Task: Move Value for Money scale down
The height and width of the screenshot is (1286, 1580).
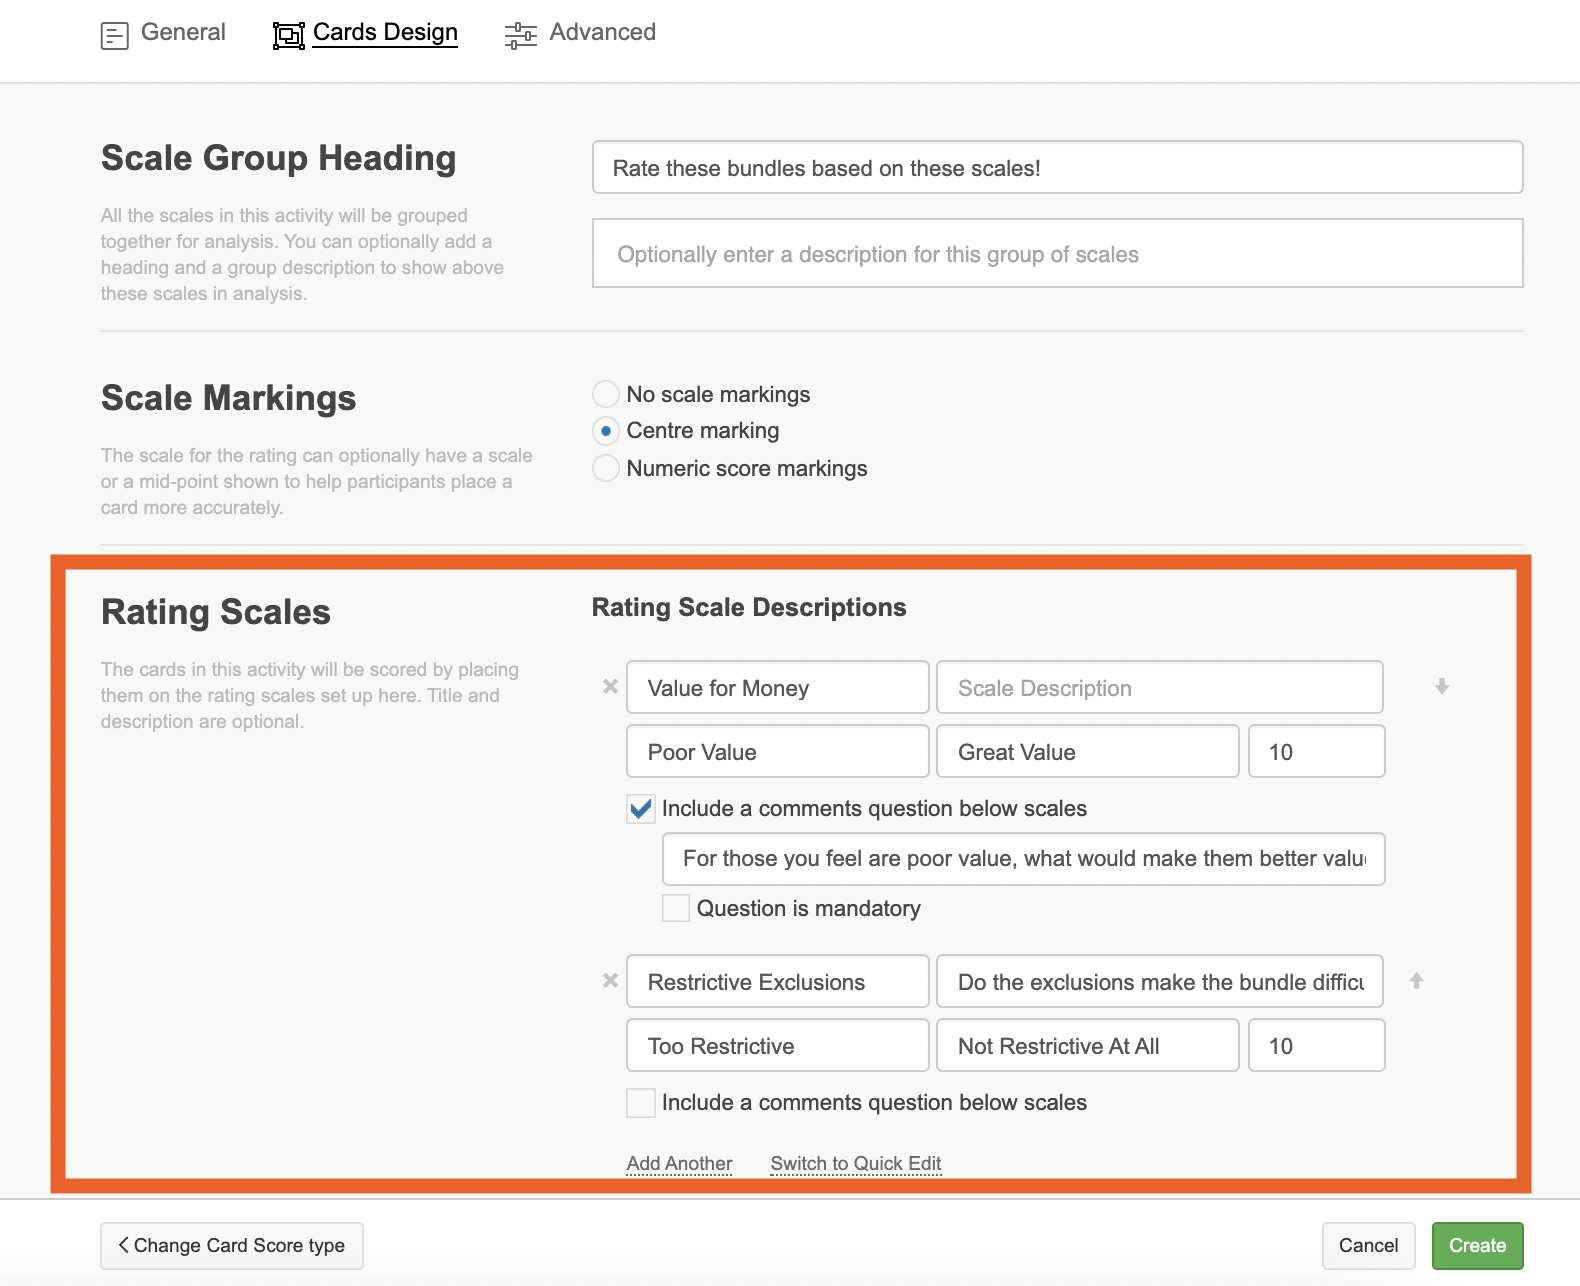Action: pos(1441,687)
